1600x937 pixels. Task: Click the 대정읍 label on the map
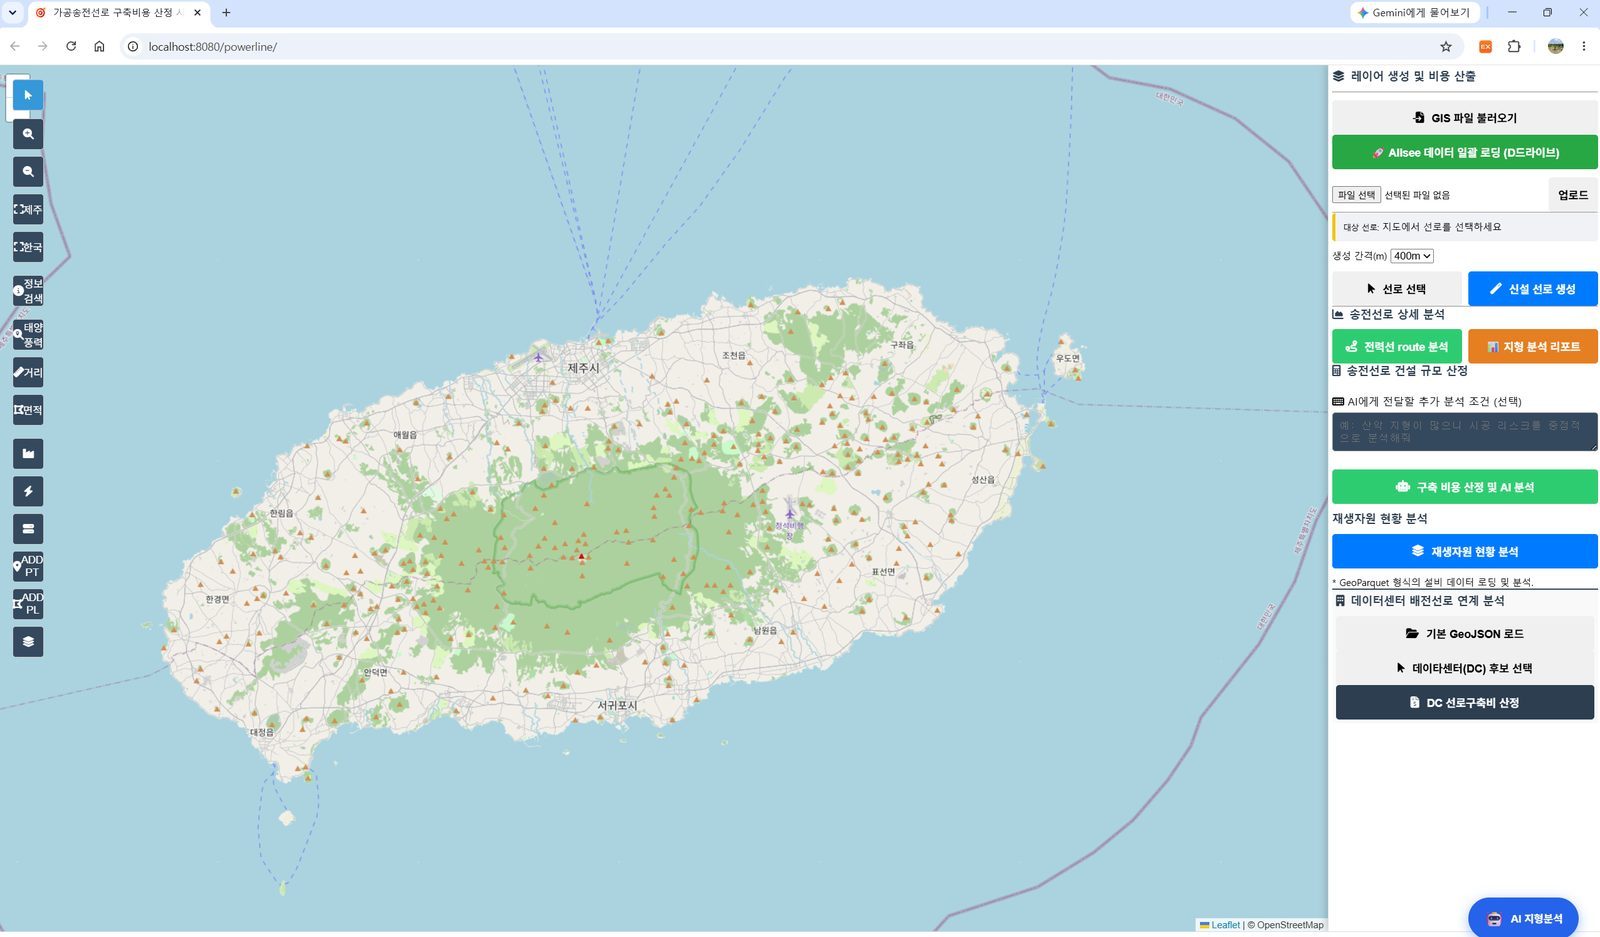(x=262, y=732)
